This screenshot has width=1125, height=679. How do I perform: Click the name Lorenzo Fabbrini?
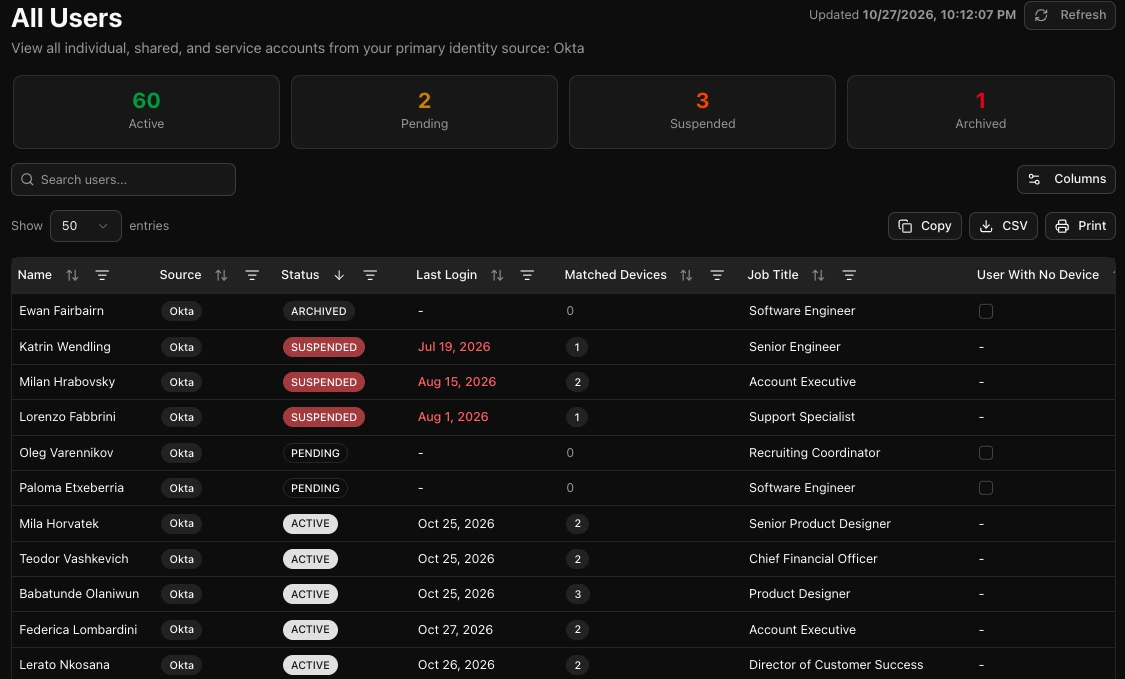point(67,417)
